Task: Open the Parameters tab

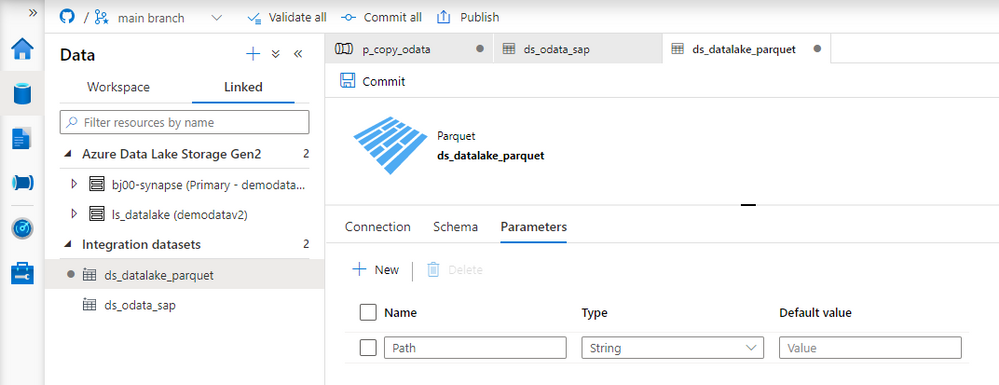Action: 533,227
